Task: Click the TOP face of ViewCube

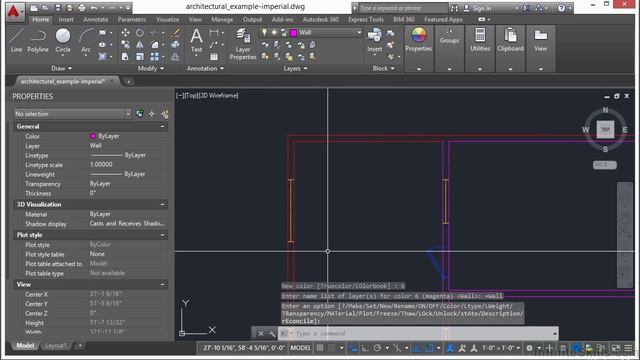Action: click(605, 129)
